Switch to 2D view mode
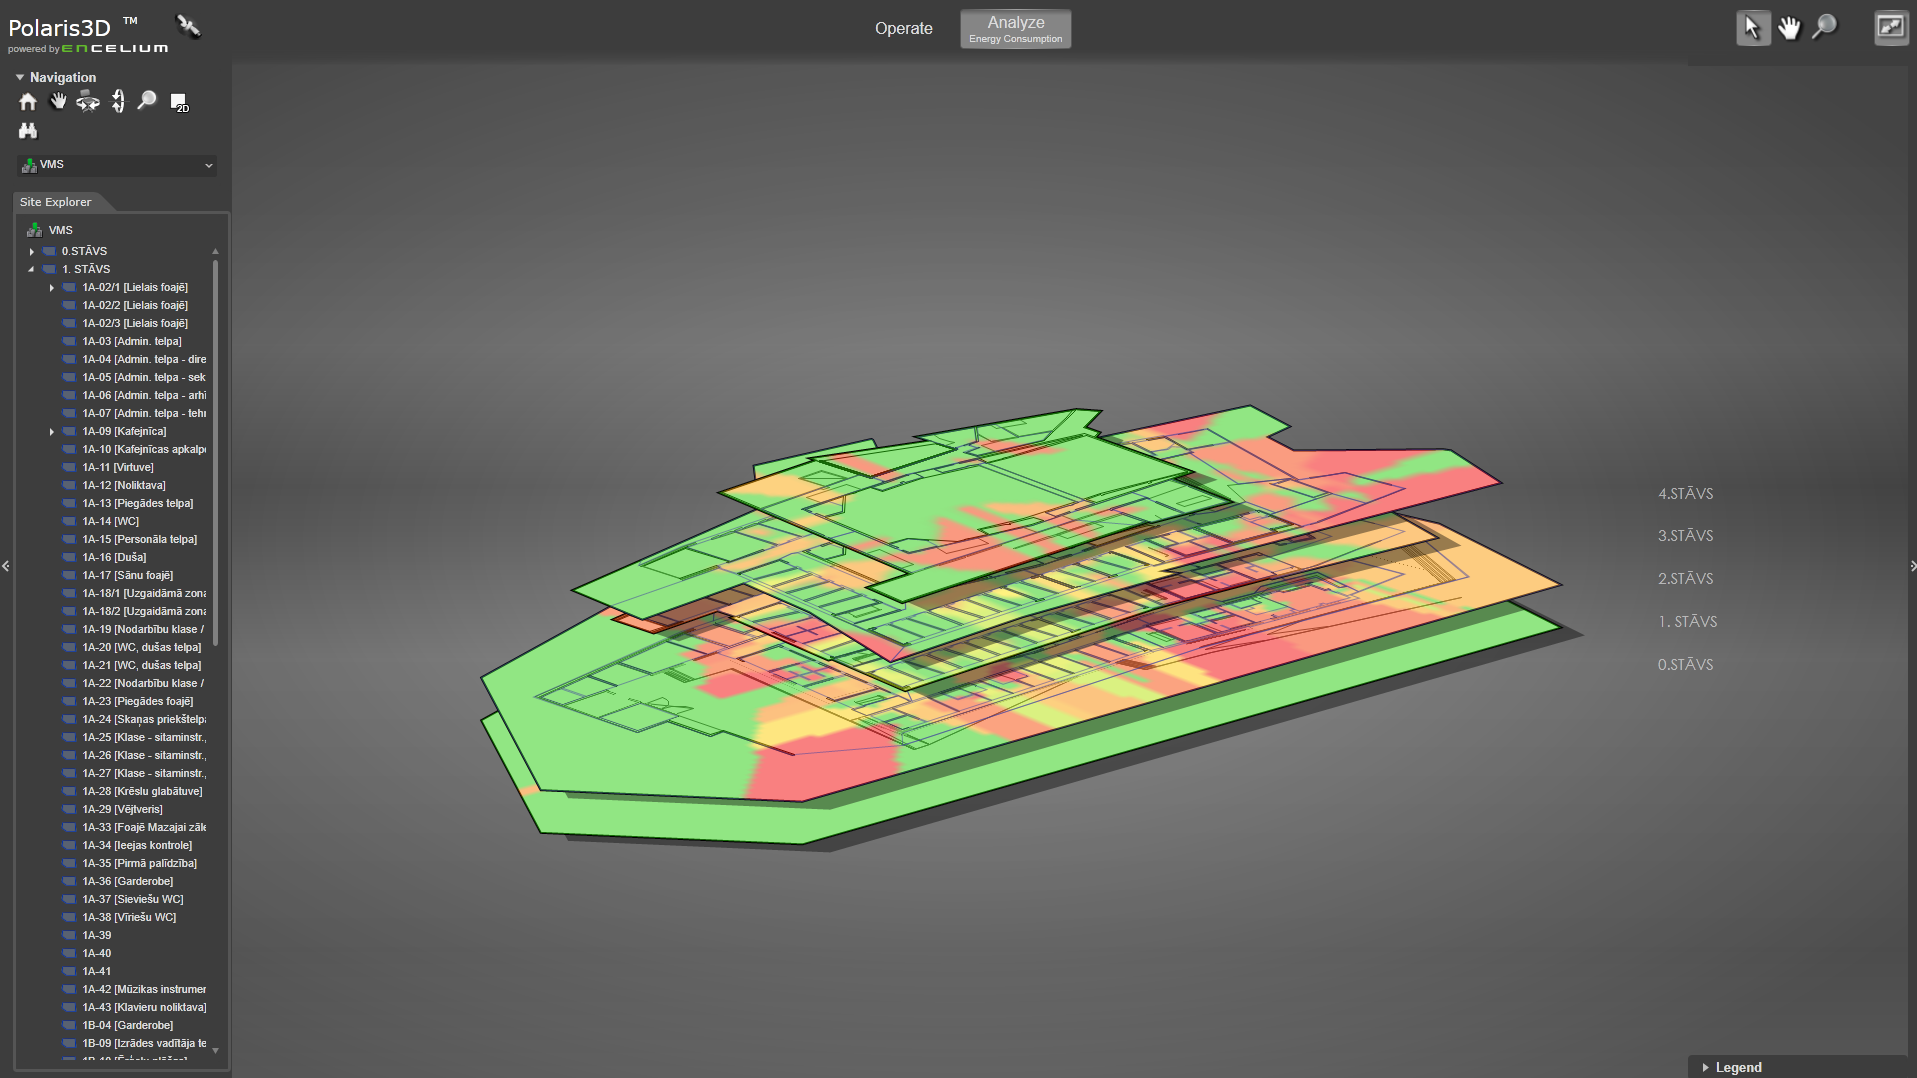The width and height of the screenshot is (1917, 1078). click(x=179, y=103)
